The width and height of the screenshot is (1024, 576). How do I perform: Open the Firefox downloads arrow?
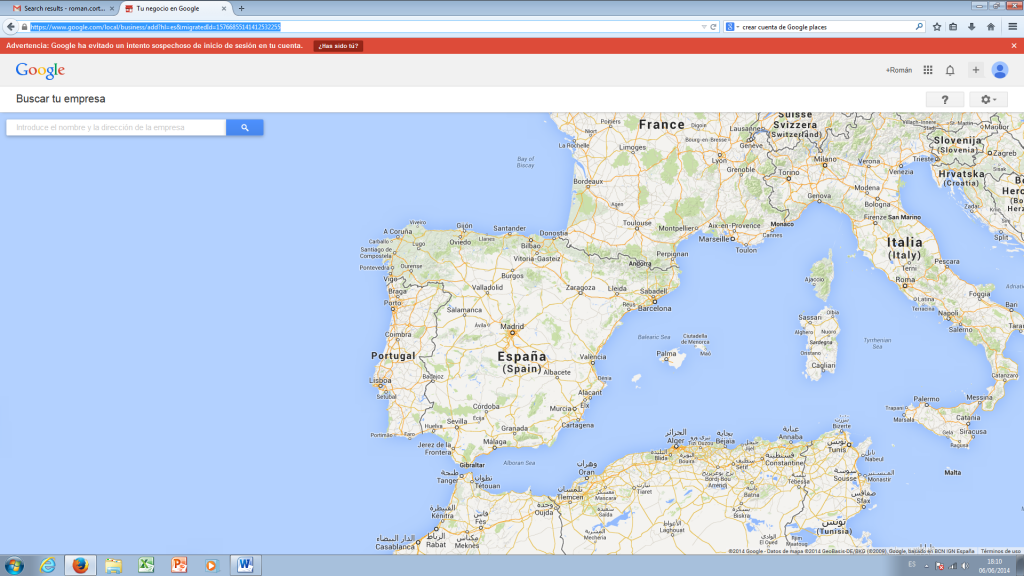coord(971,27)
